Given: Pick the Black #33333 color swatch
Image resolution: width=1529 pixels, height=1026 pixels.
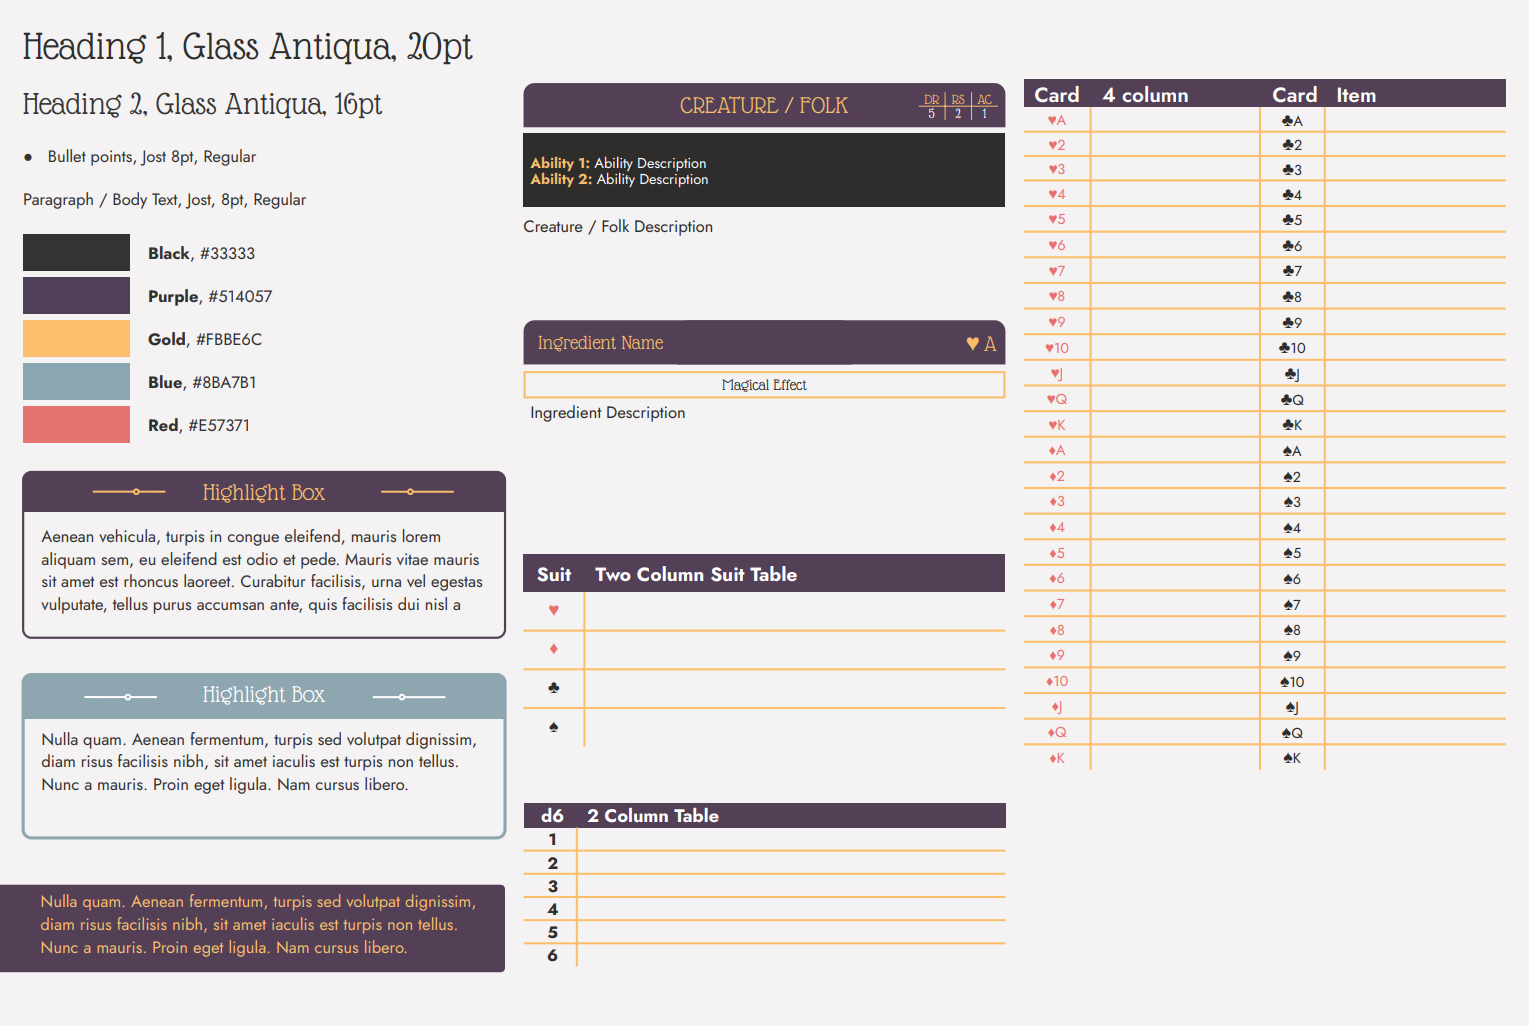Looking at the screenshot, I should point(76,253).
